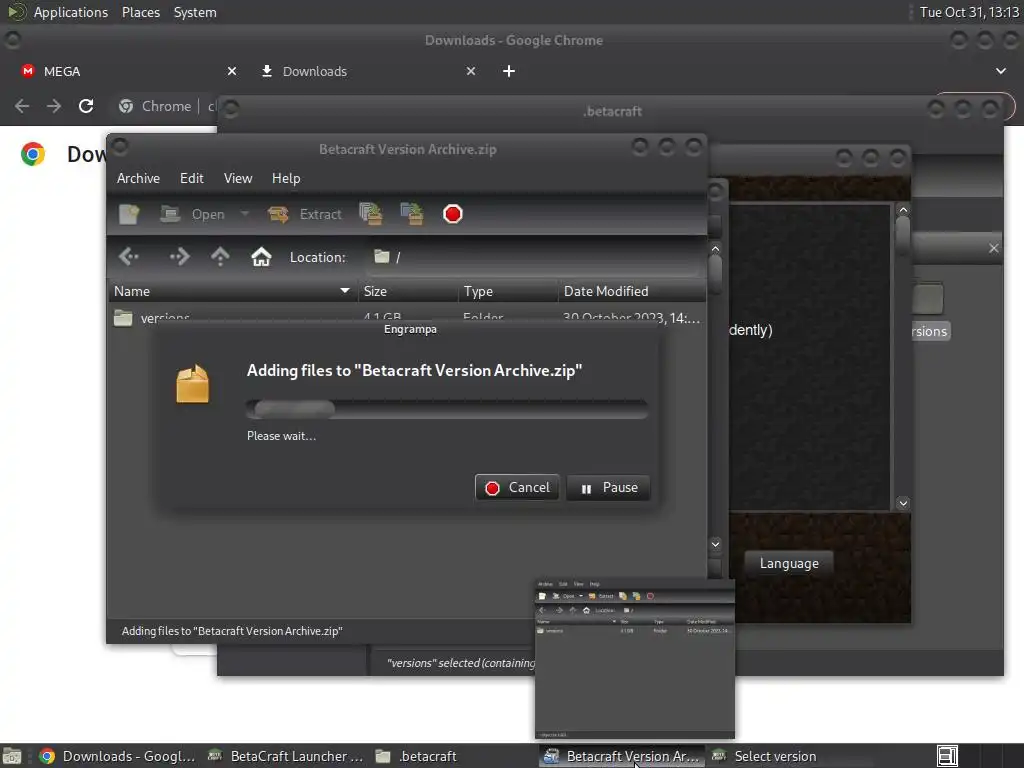The height and width of the screenshot is (768, 1024).
Task: Click the MEGA favicon on the tab
Action: [x=27, y=71]
